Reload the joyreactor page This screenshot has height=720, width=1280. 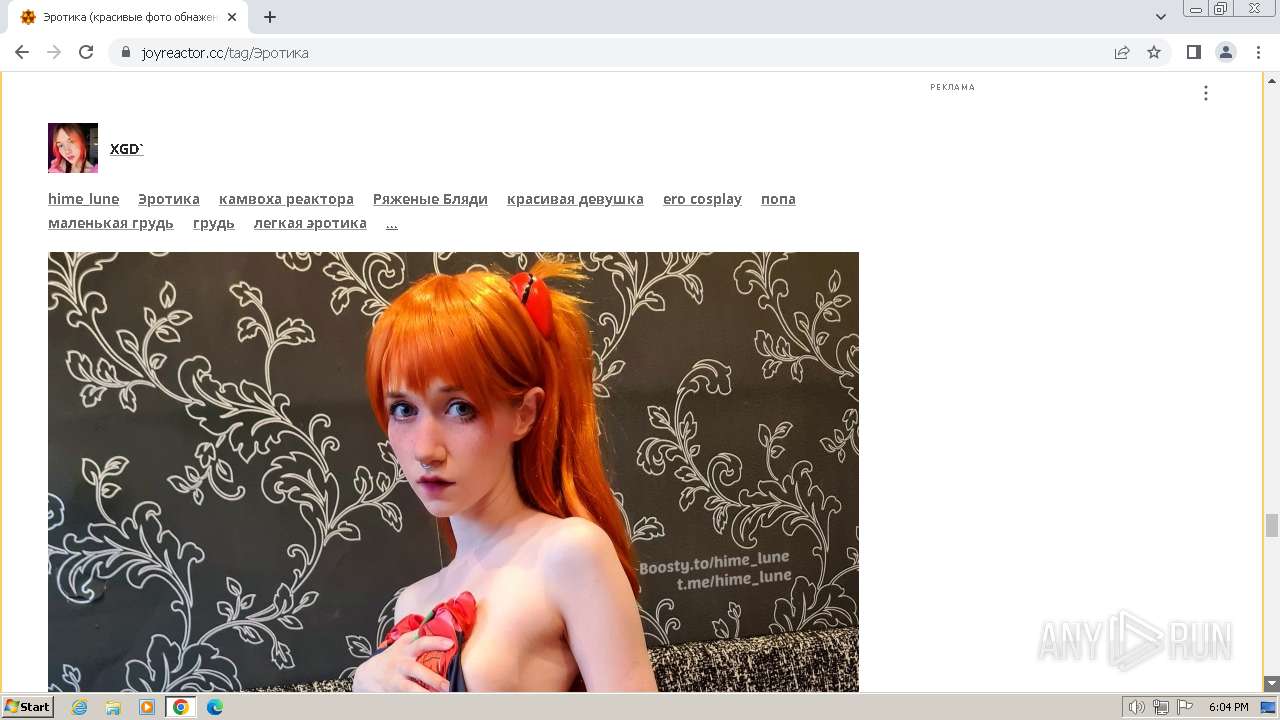[x=86, y=53]
